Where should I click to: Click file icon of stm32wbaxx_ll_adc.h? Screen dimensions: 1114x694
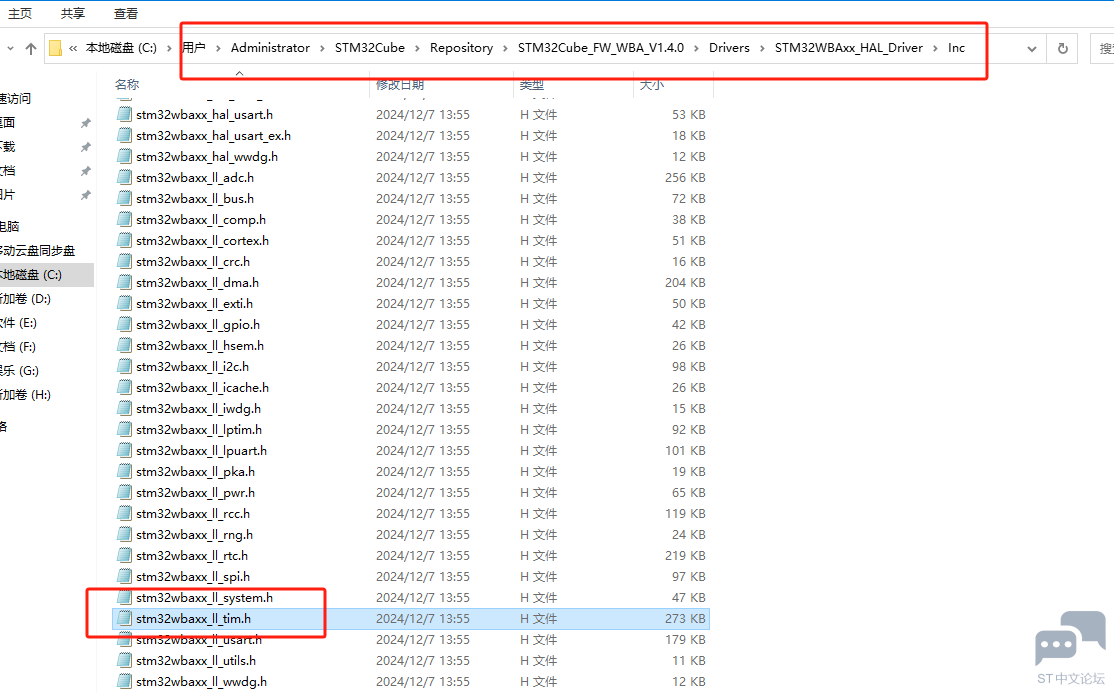coord(124,178)
